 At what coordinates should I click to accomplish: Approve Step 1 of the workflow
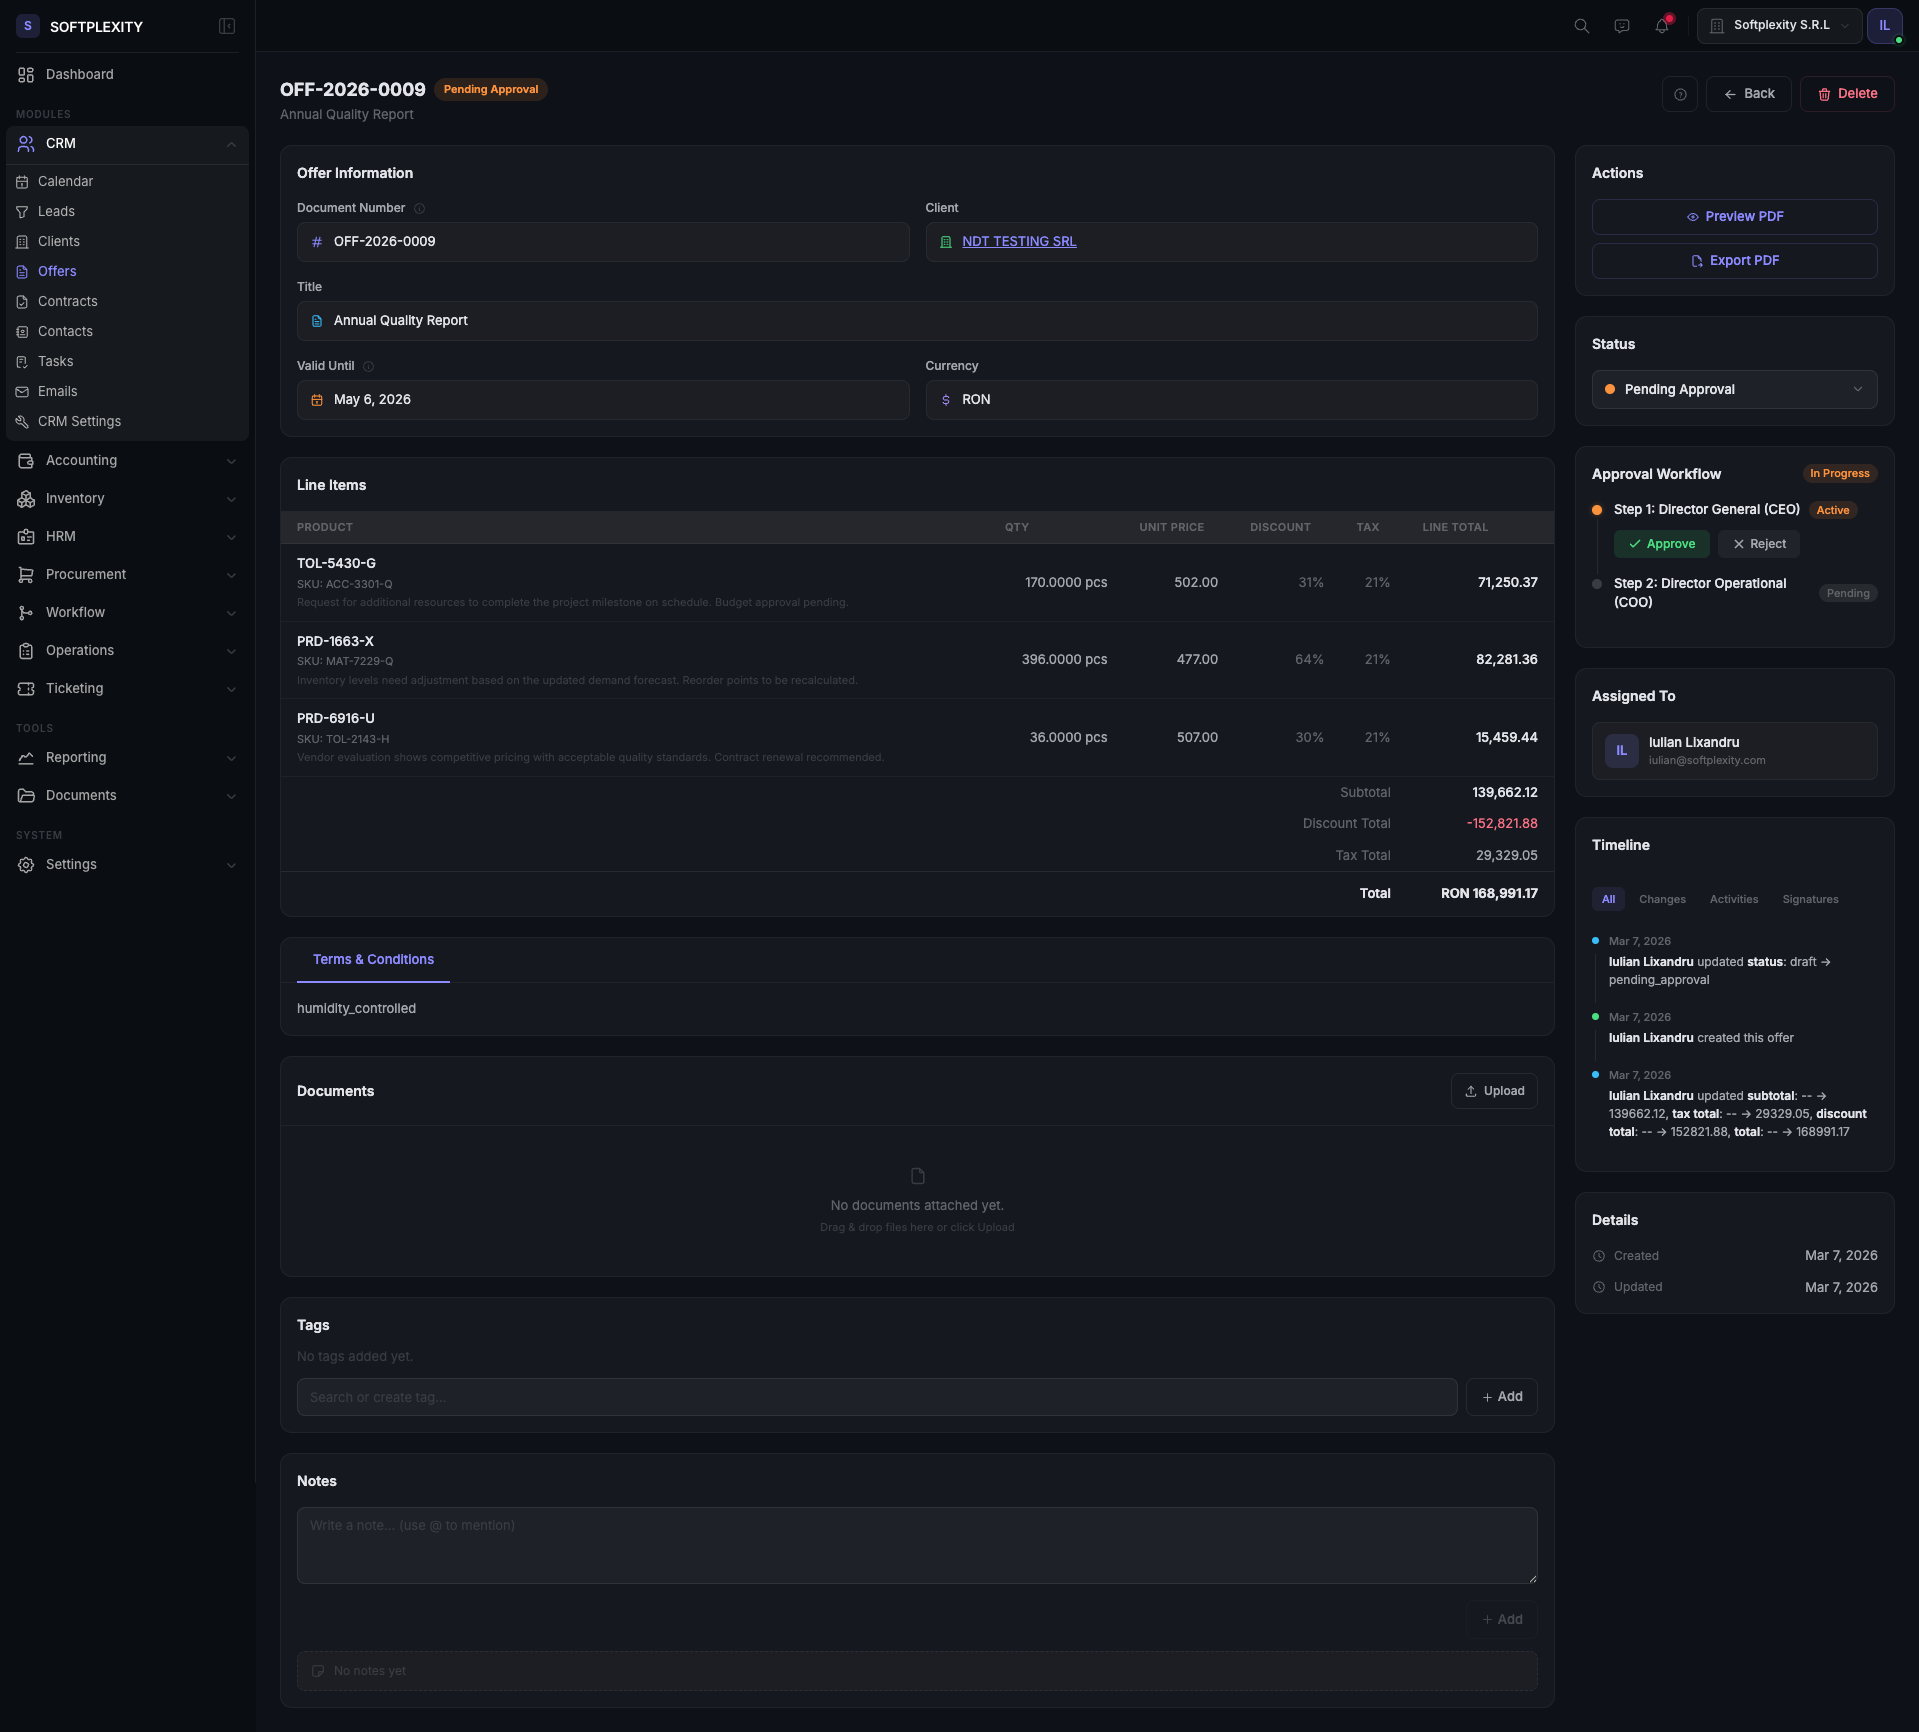1661,543
